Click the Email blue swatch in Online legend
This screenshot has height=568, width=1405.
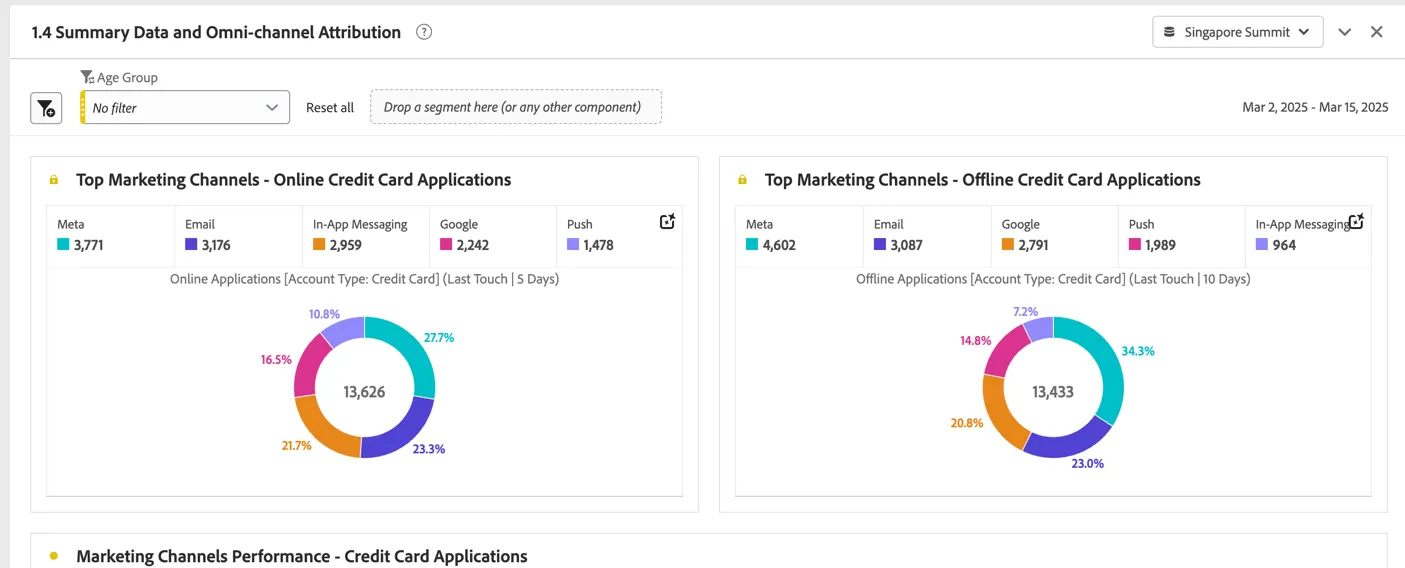coord(191,244)
